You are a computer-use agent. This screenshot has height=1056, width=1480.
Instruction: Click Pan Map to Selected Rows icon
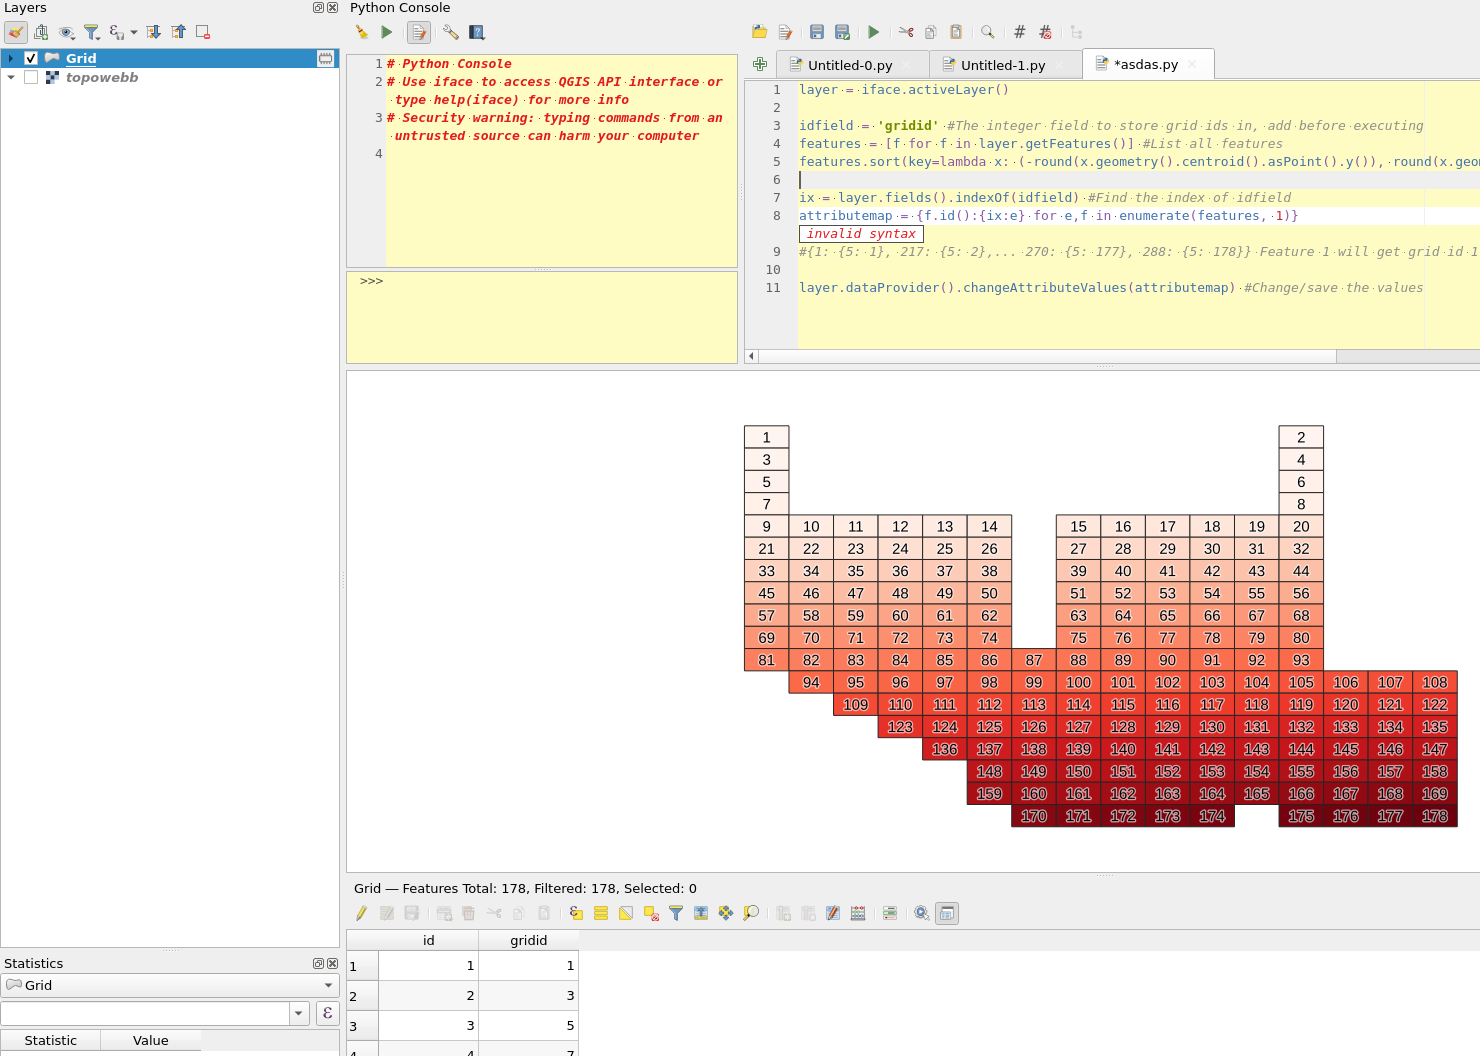pyautogui.click(x=726, y=913)
